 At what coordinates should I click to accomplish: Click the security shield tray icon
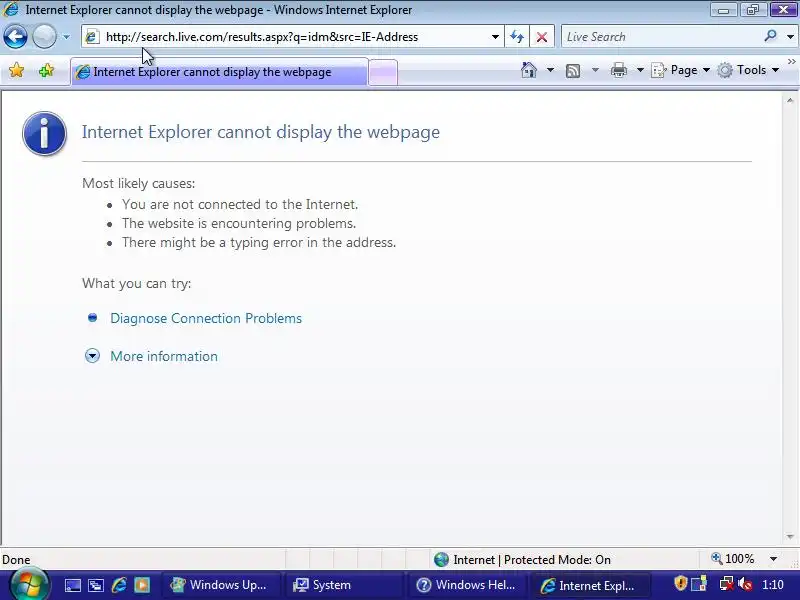click(x=680, y=583)
